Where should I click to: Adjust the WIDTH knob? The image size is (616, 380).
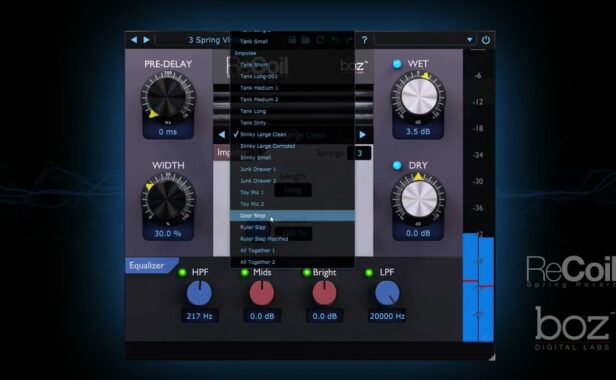point(168,198)
